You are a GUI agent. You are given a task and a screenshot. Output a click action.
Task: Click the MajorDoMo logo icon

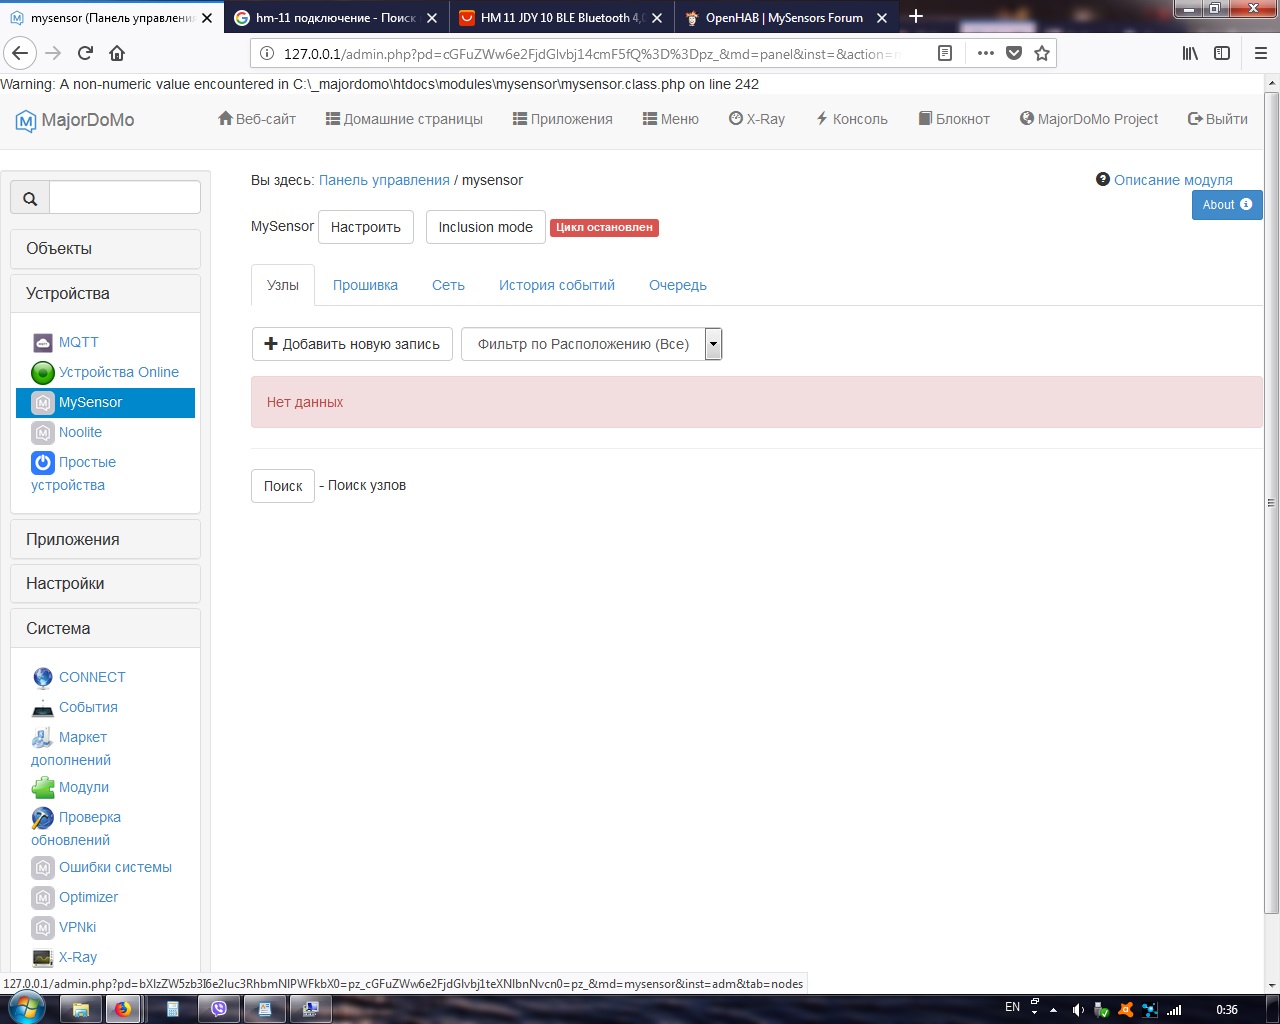click(26, 121)
